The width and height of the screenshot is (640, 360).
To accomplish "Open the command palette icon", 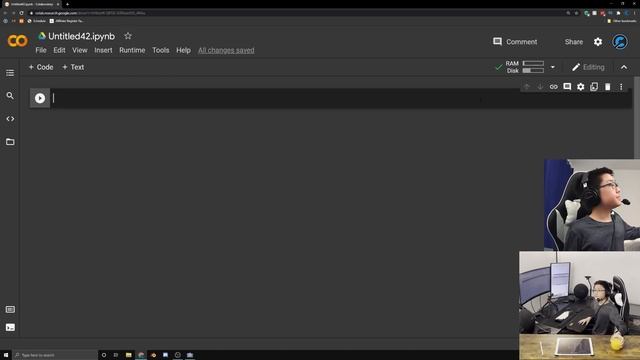I will 10,309.
